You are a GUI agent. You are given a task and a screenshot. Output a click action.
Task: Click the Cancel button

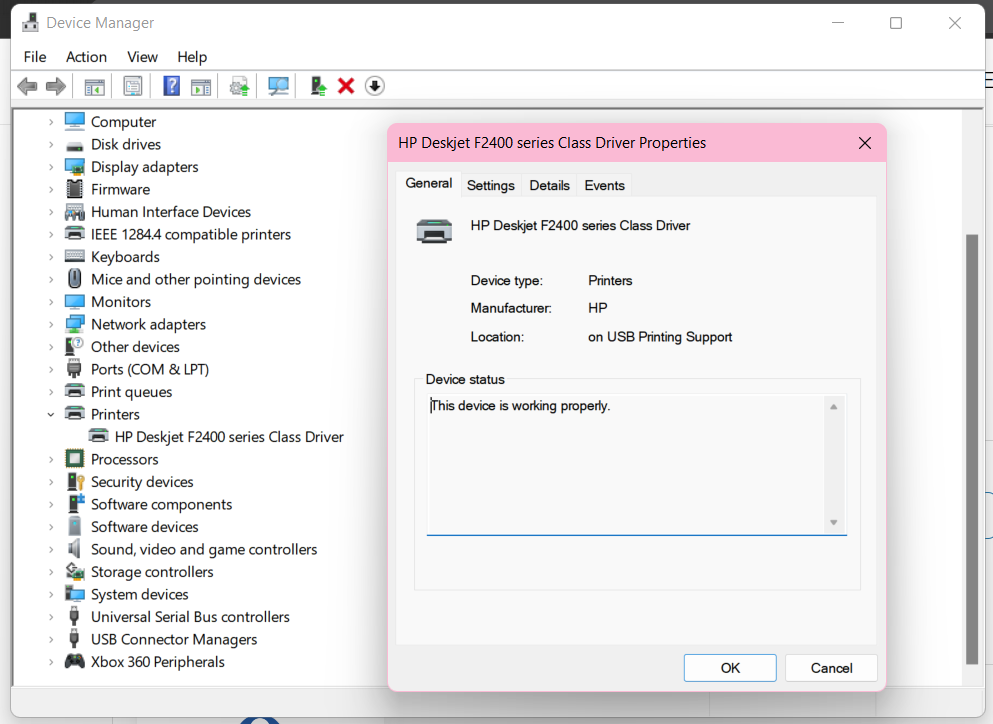(831, 667)
